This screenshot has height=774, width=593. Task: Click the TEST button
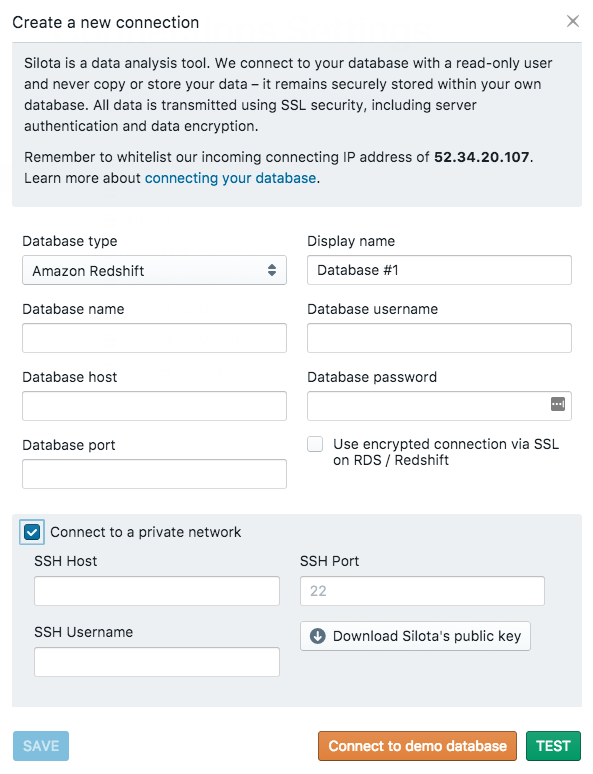click(553, 746)
